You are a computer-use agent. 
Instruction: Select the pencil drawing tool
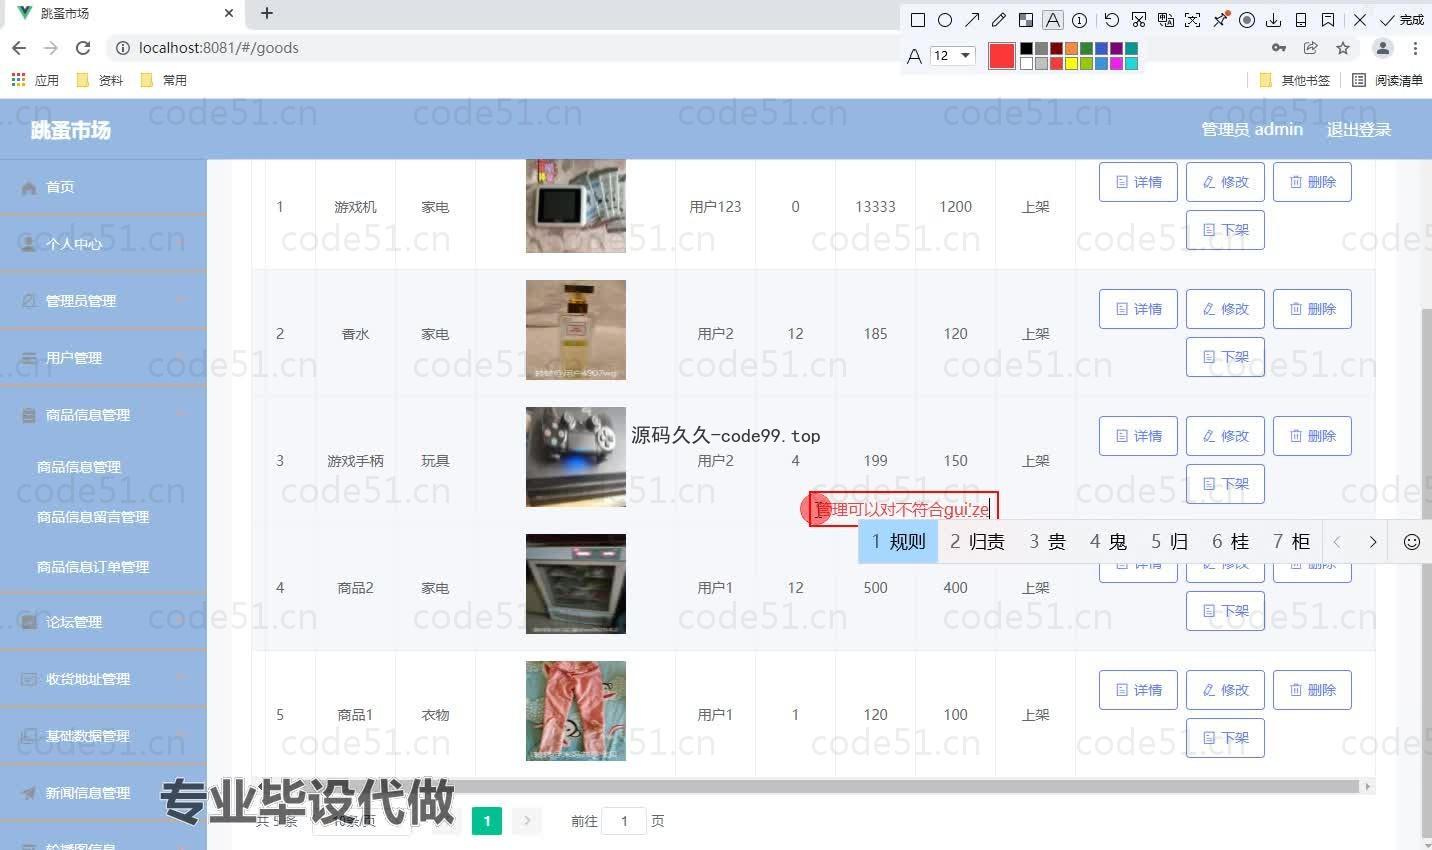click(999, 20)
